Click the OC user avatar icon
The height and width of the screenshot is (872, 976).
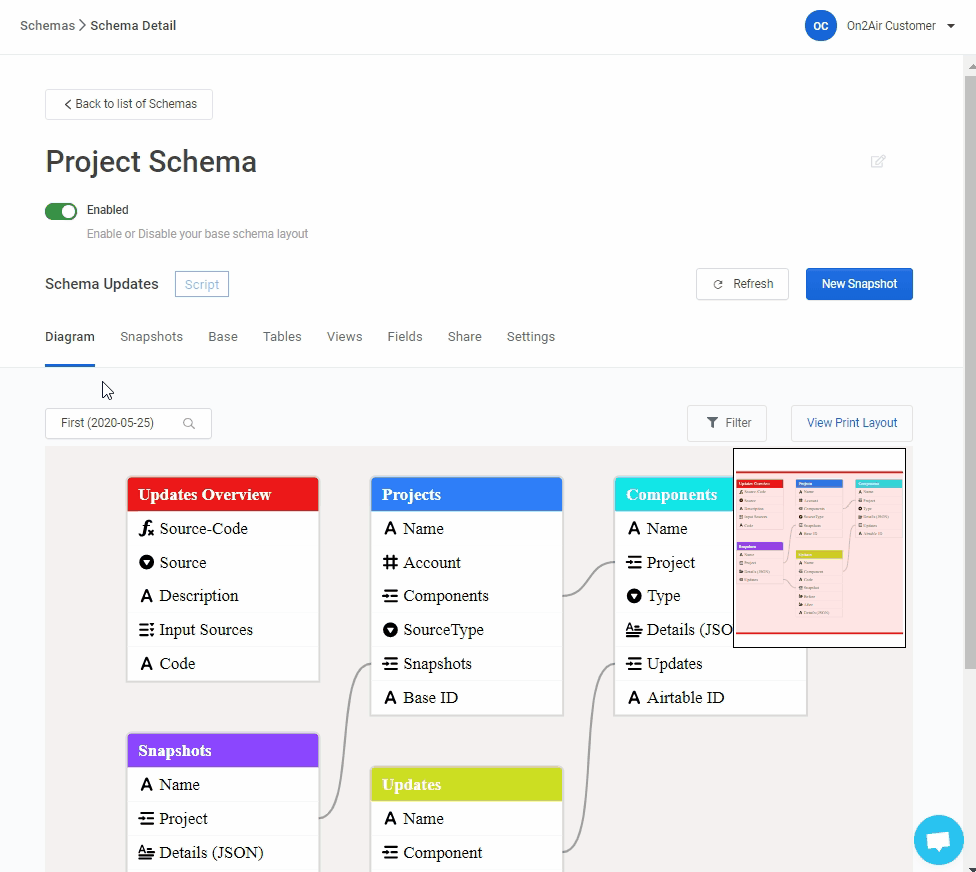pyautogui.click(x=820, y=26)
